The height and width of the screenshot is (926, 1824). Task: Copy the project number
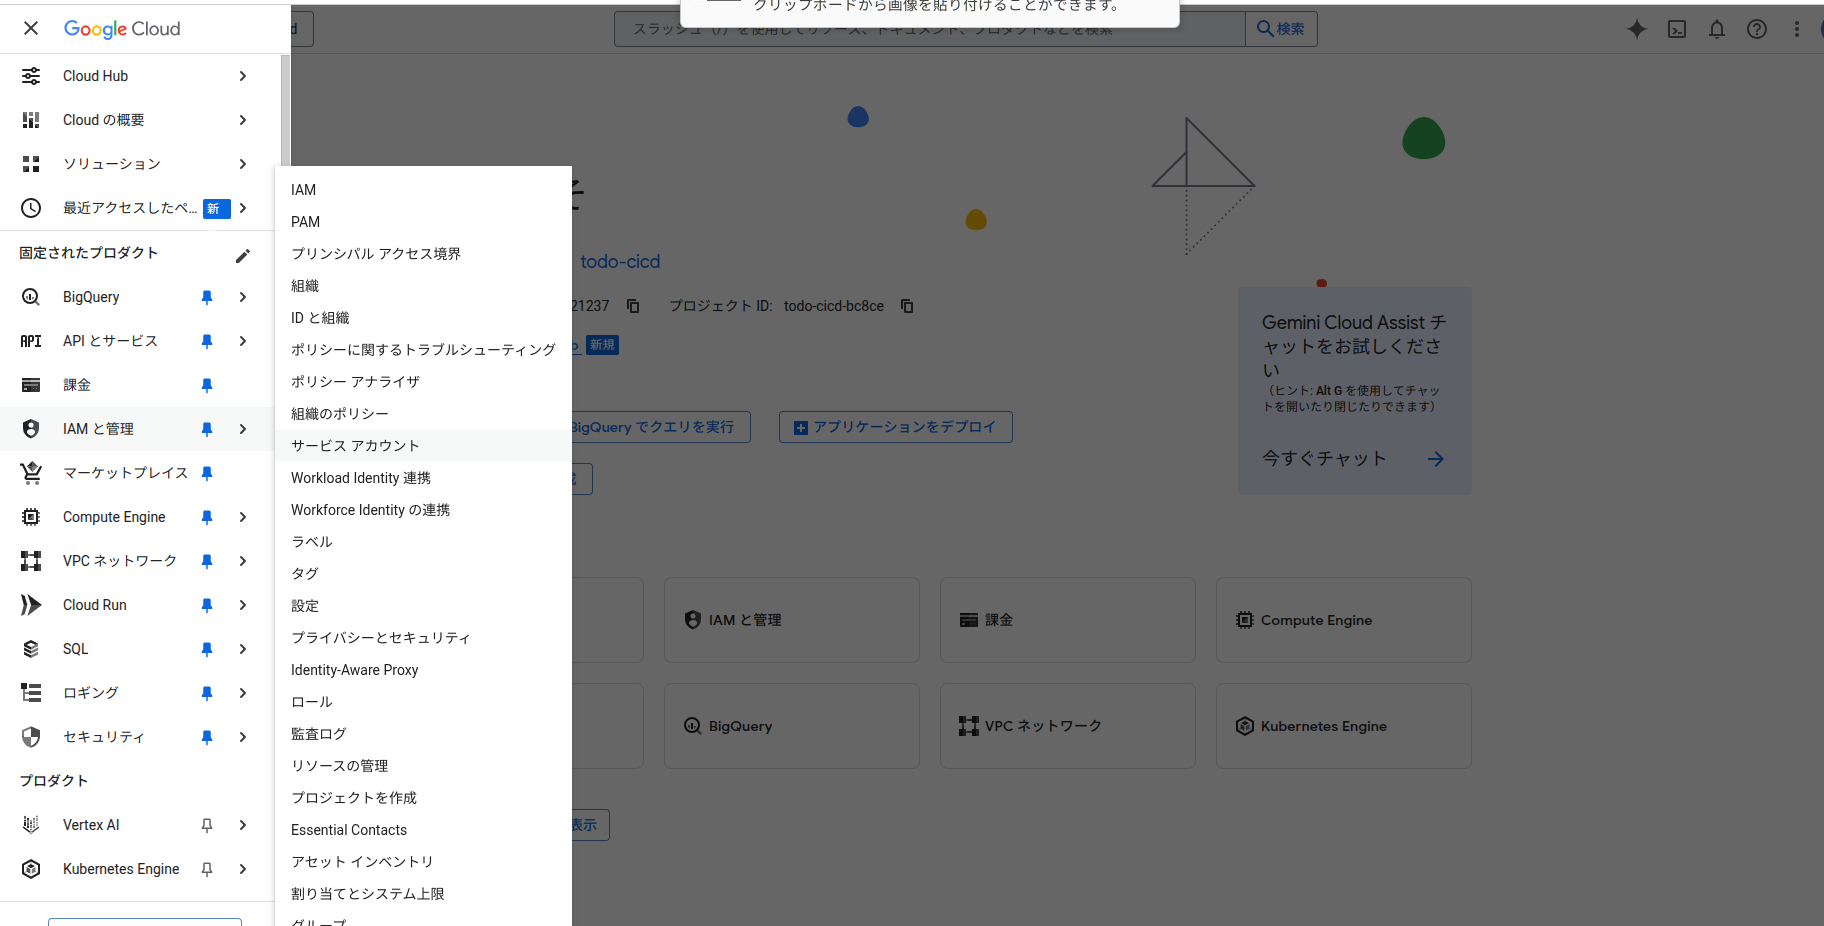point(633,306)
